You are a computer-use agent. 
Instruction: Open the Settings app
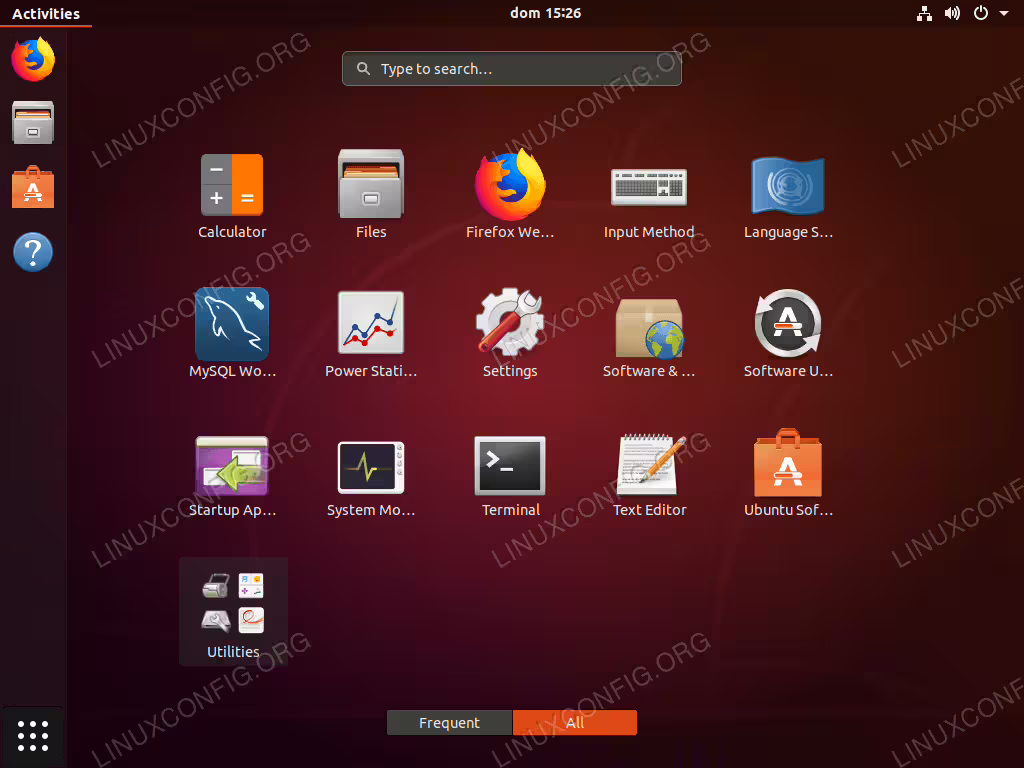point(510,323)
